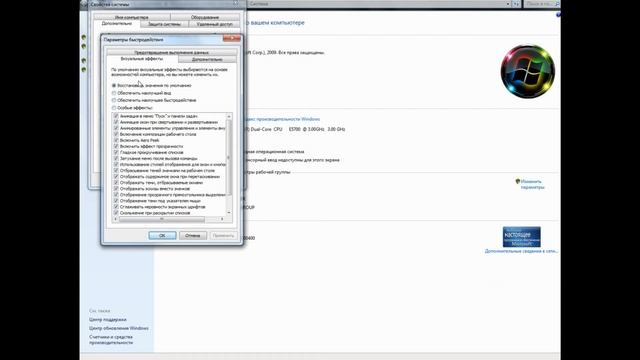Toggle Отображать эскизы вместо значков
Viewport: 640px width, 360px height.
[x=116, y=189]
